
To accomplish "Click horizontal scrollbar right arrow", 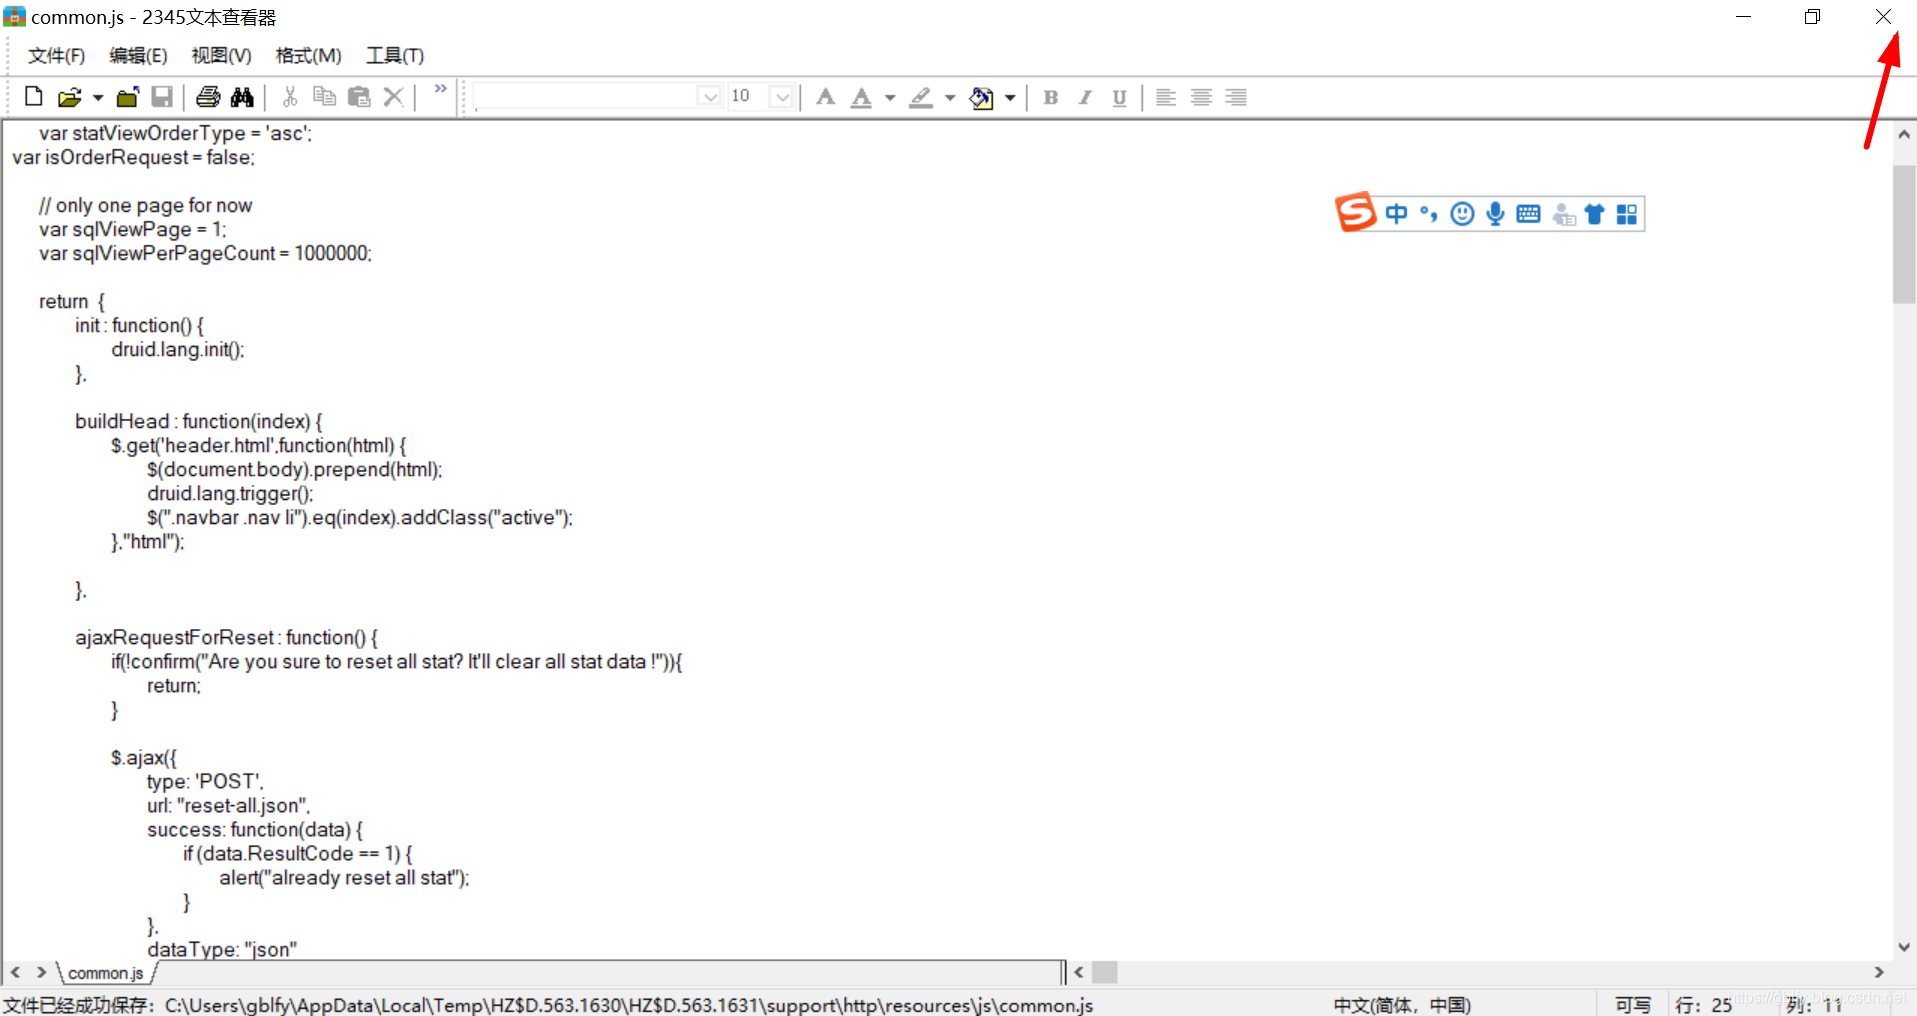I will tap(1879, 972).
